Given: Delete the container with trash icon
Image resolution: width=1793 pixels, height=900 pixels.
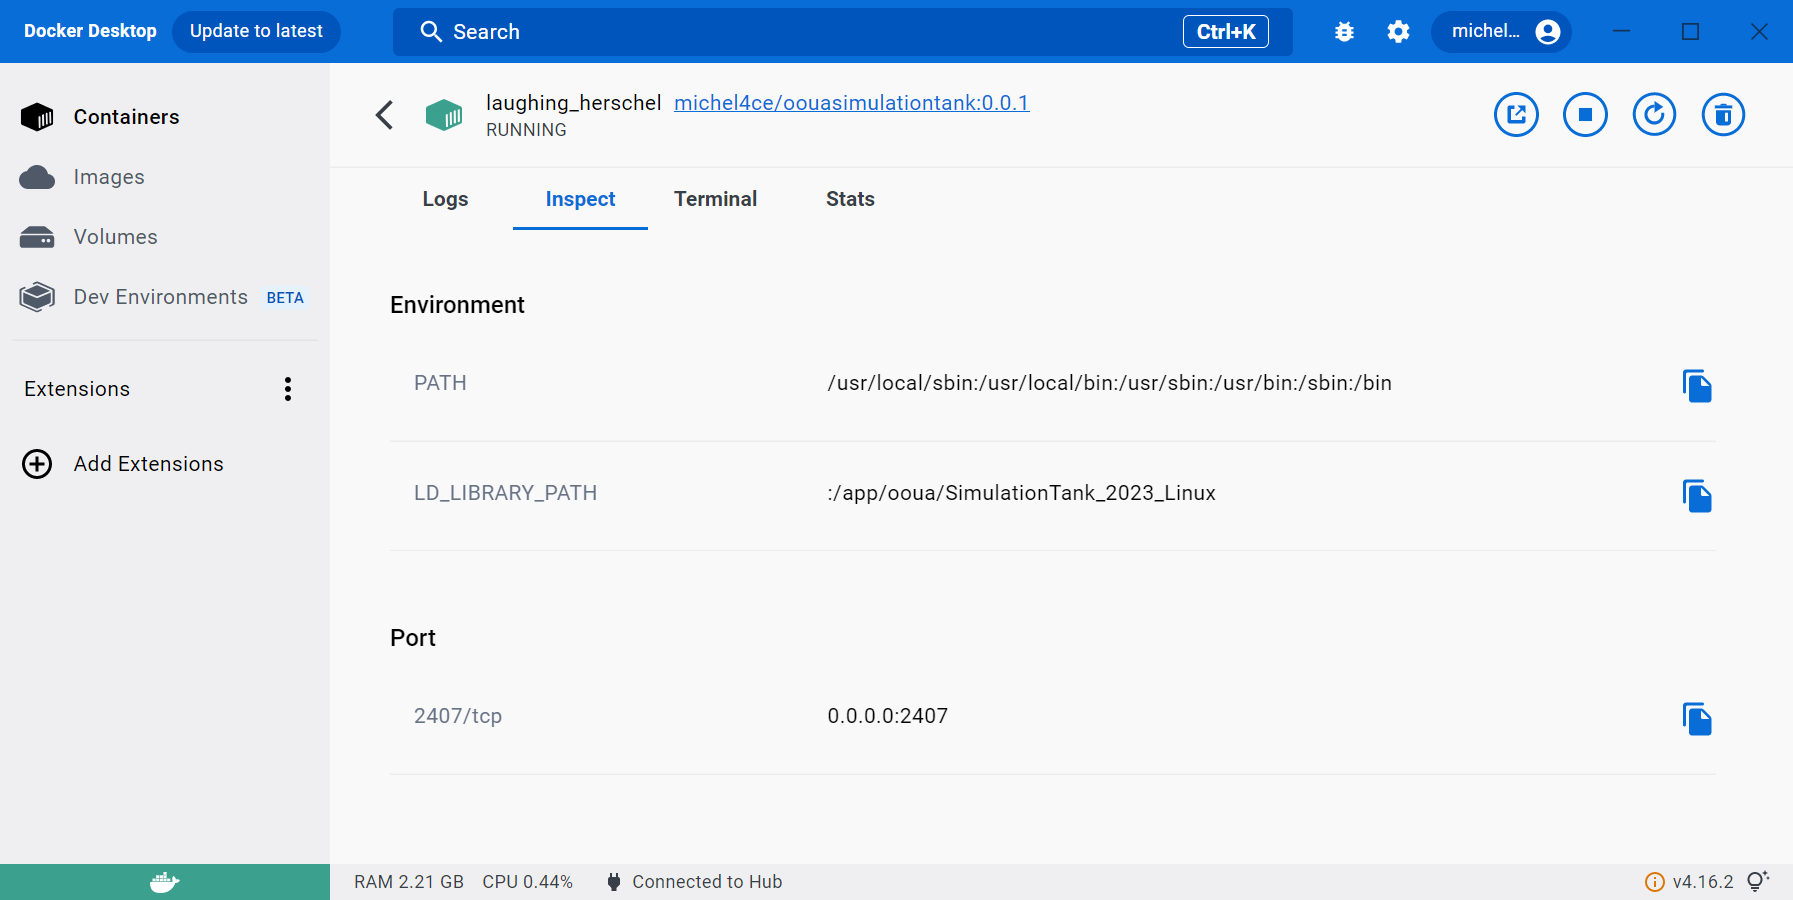Looking at the screenshot, I should pos(1723,115).
